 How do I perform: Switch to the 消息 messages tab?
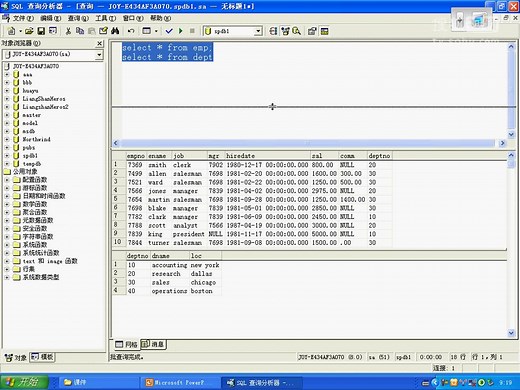[153, 344]
